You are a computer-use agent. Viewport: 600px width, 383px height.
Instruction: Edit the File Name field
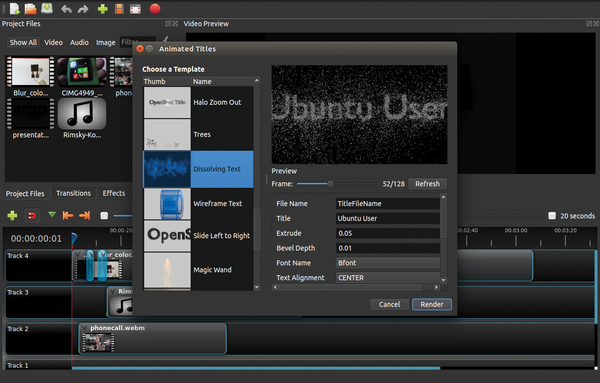(x=388, y=204)
